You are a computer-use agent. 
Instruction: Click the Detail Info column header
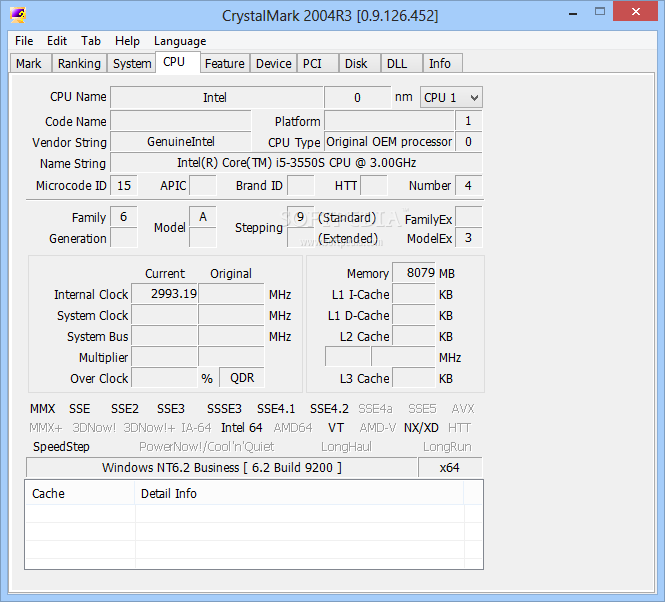point(299,494)
